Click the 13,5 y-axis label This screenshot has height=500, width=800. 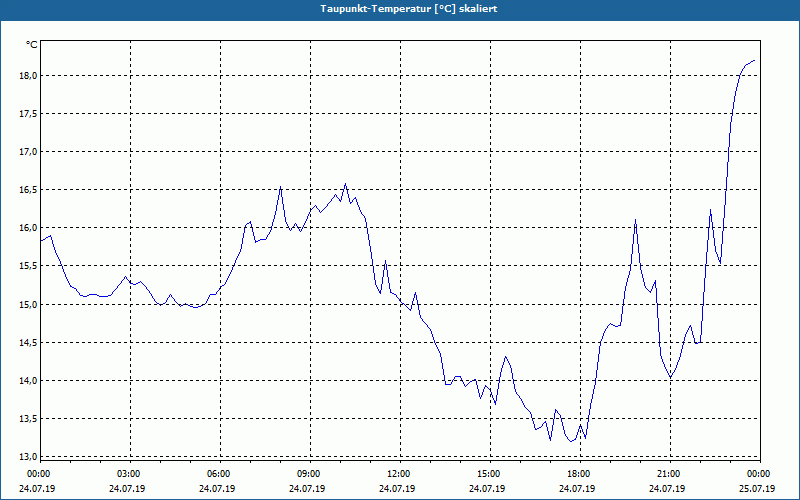[x=29, y=419]
